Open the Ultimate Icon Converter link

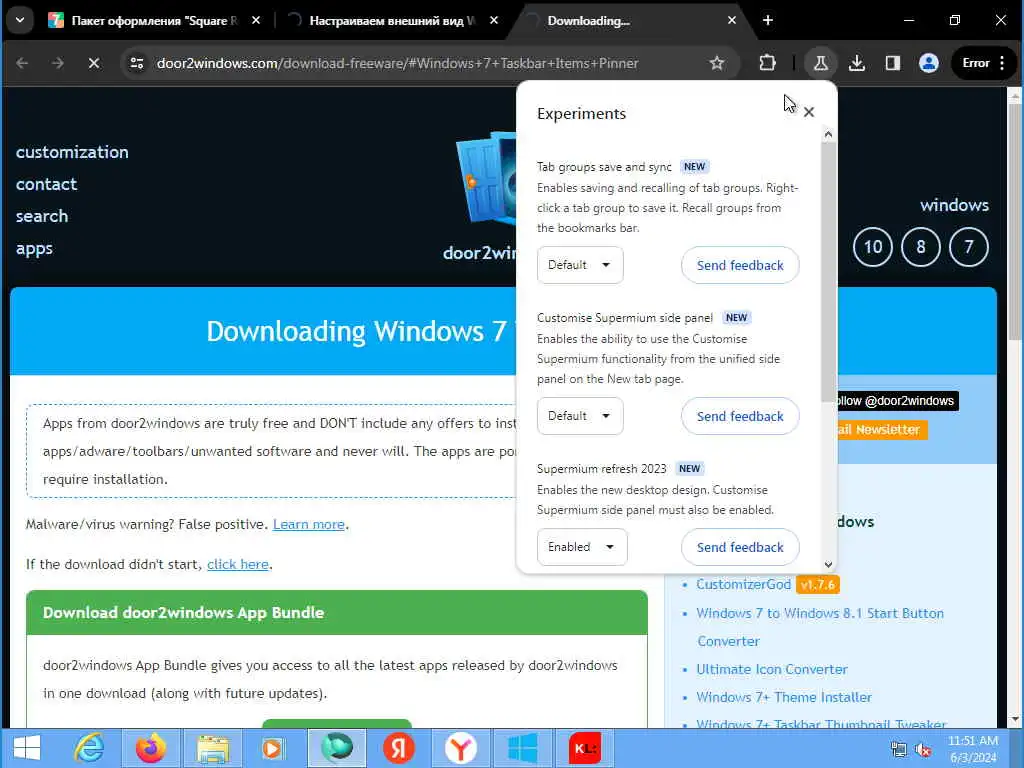point(772,669)
